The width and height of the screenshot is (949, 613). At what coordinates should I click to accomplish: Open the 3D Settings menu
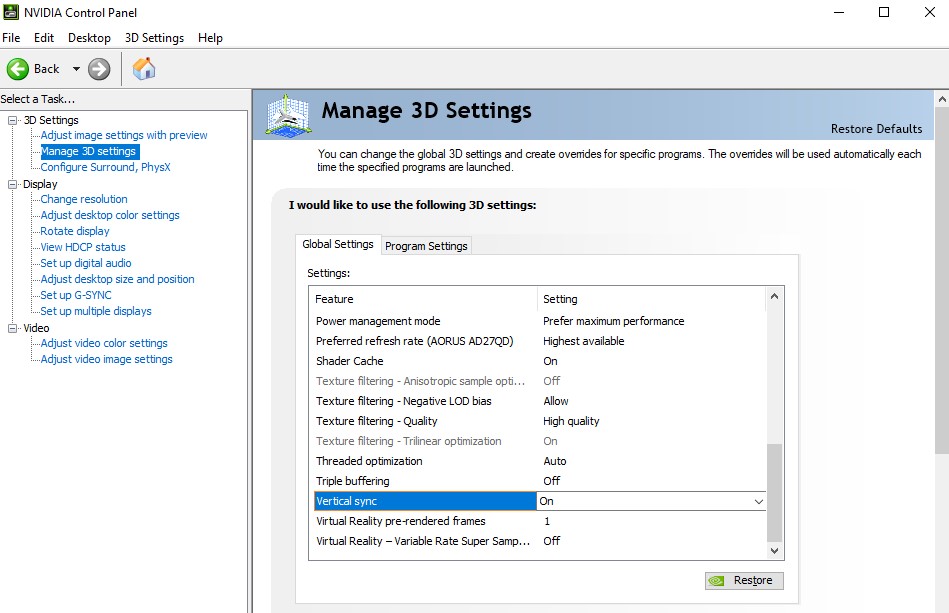pos(154,38)
